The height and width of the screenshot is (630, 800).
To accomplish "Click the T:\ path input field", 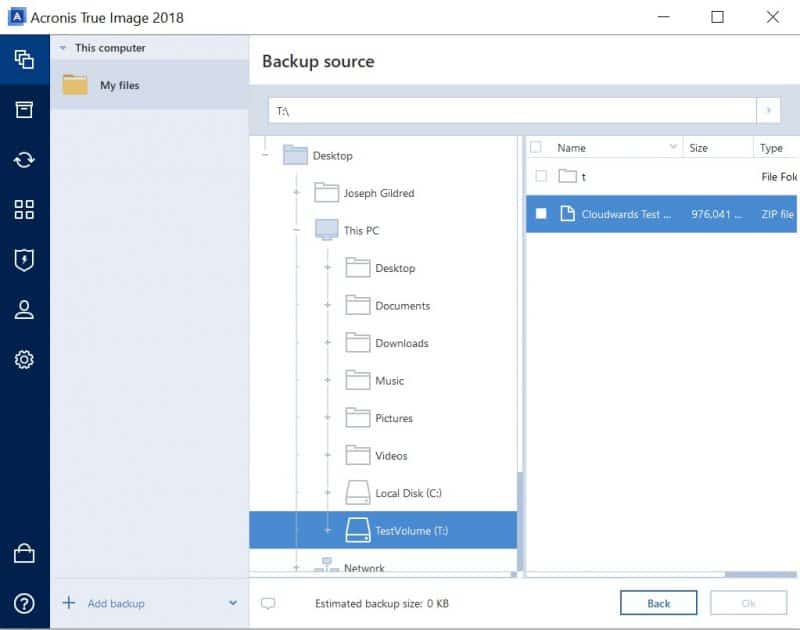I will coord(512,110).
